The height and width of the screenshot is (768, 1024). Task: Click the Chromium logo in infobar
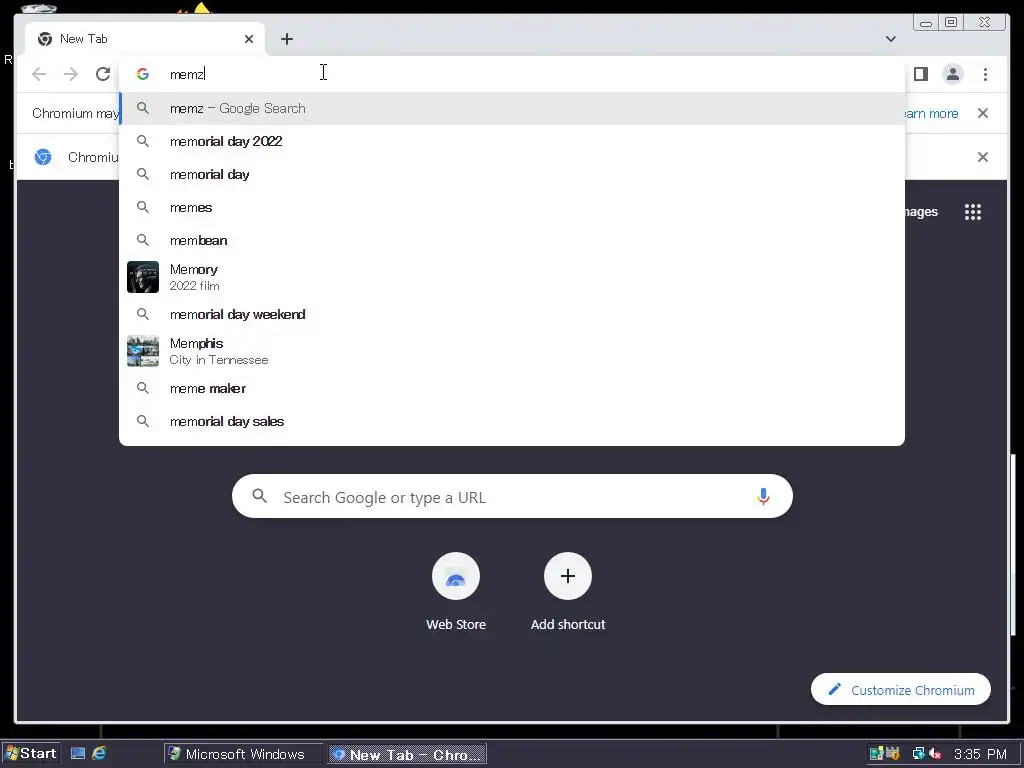pyautogui.click(x=43, y=157)
